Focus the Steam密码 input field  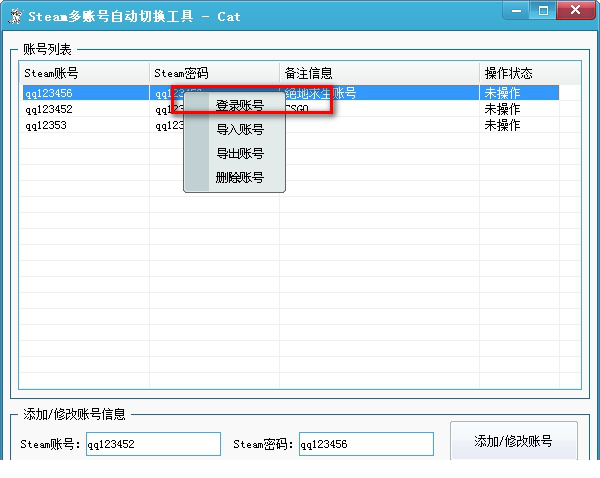point(366,444)
